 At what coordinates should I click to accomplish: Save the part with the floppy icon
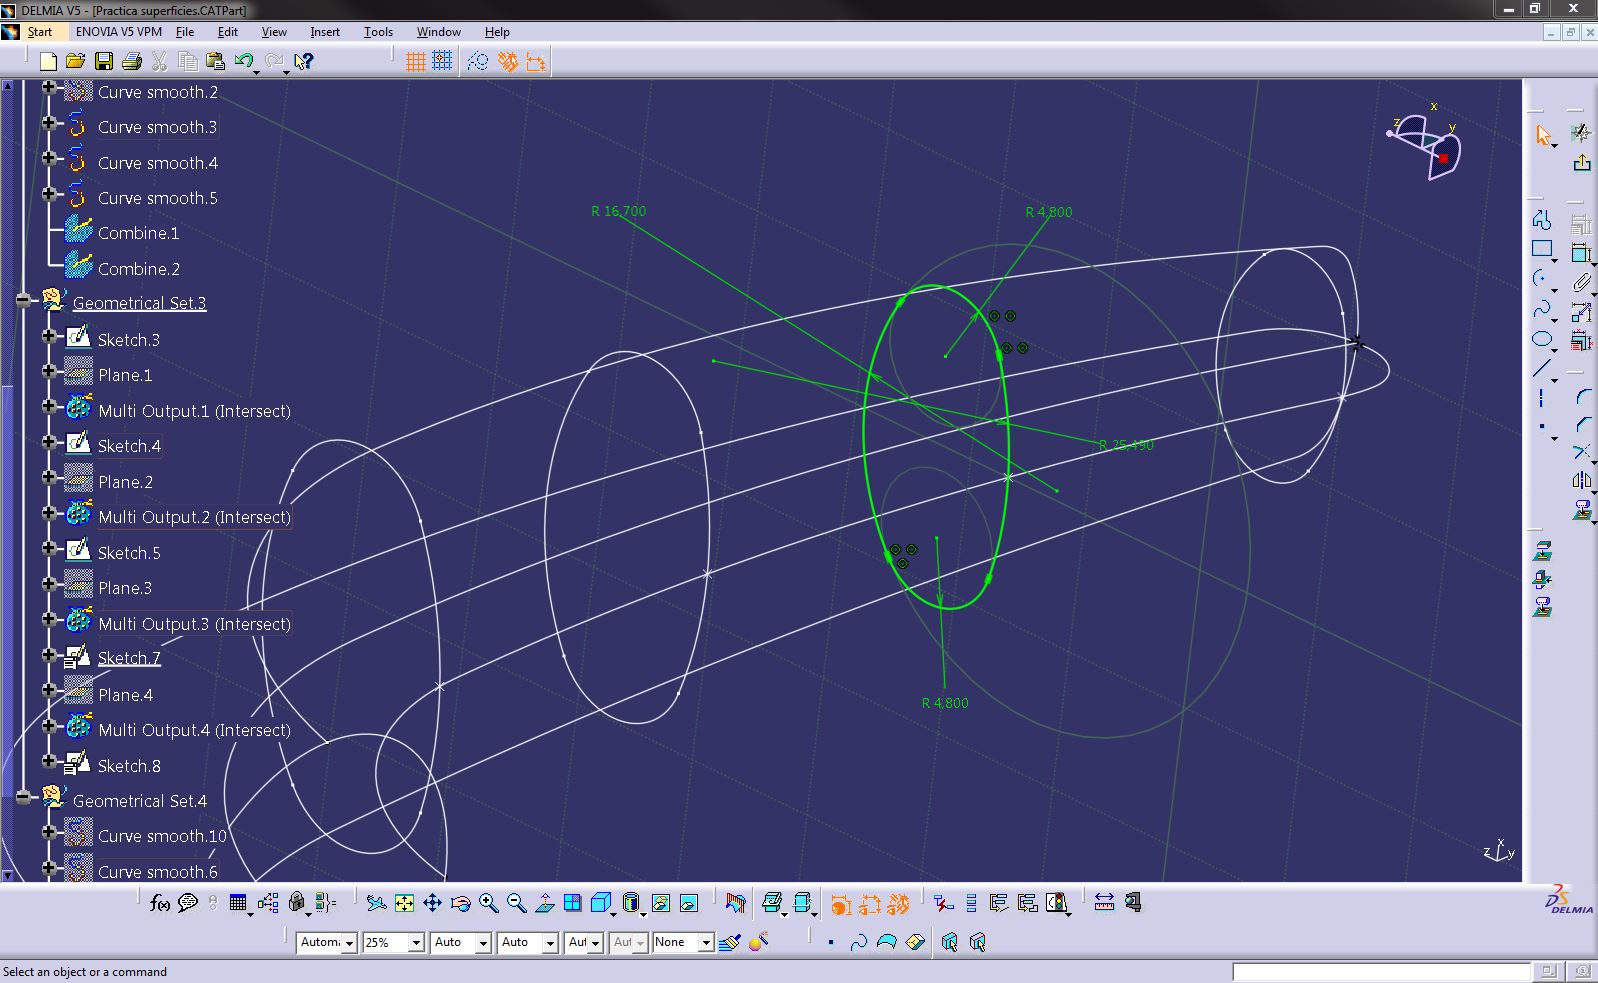point(103,61)
